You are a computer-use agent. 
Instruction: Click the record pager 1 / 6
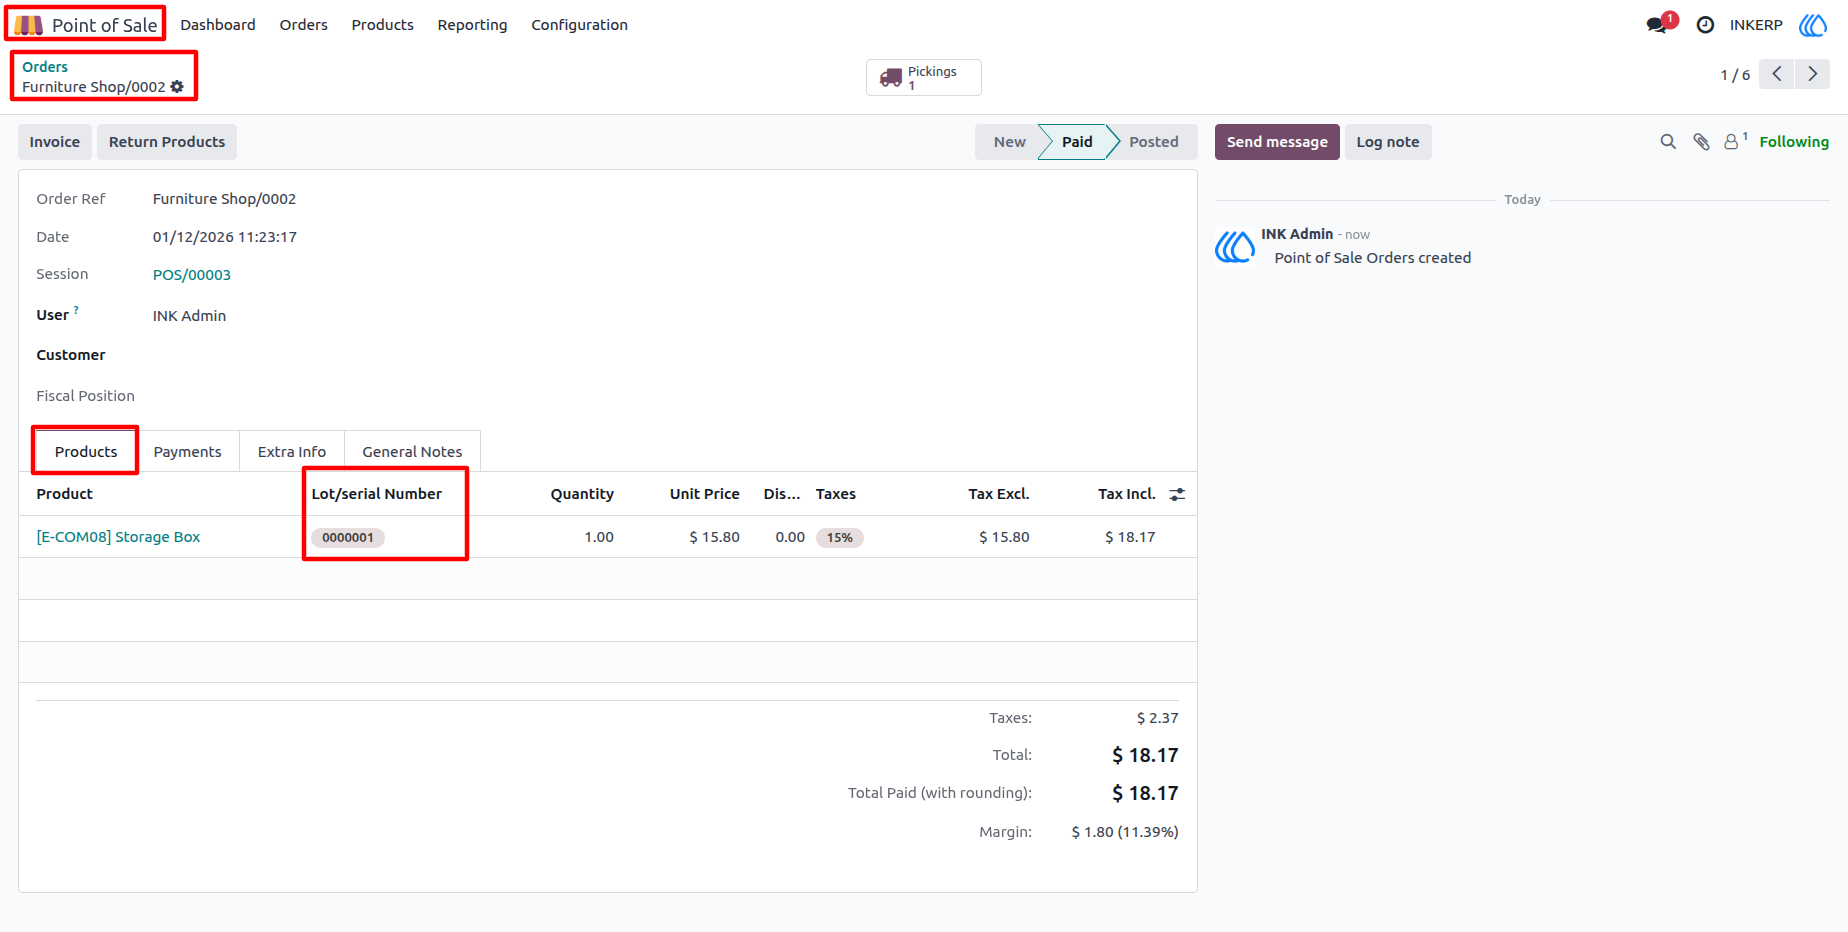click(x=1735, y=75)
